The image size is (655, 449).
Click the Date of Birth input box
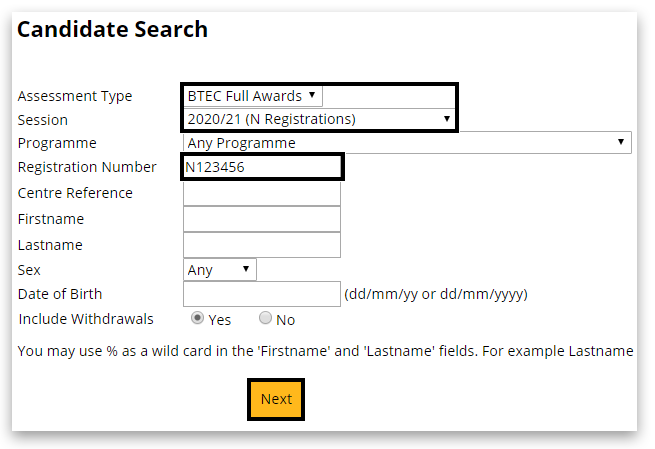point(262,294)
